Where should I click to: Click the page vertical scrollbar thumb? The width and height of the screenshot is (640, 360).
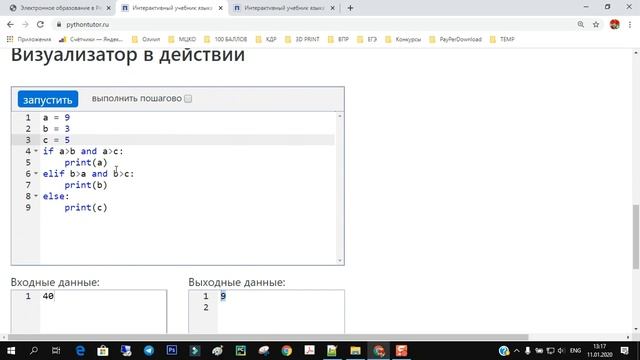click(x=636, y=237)
